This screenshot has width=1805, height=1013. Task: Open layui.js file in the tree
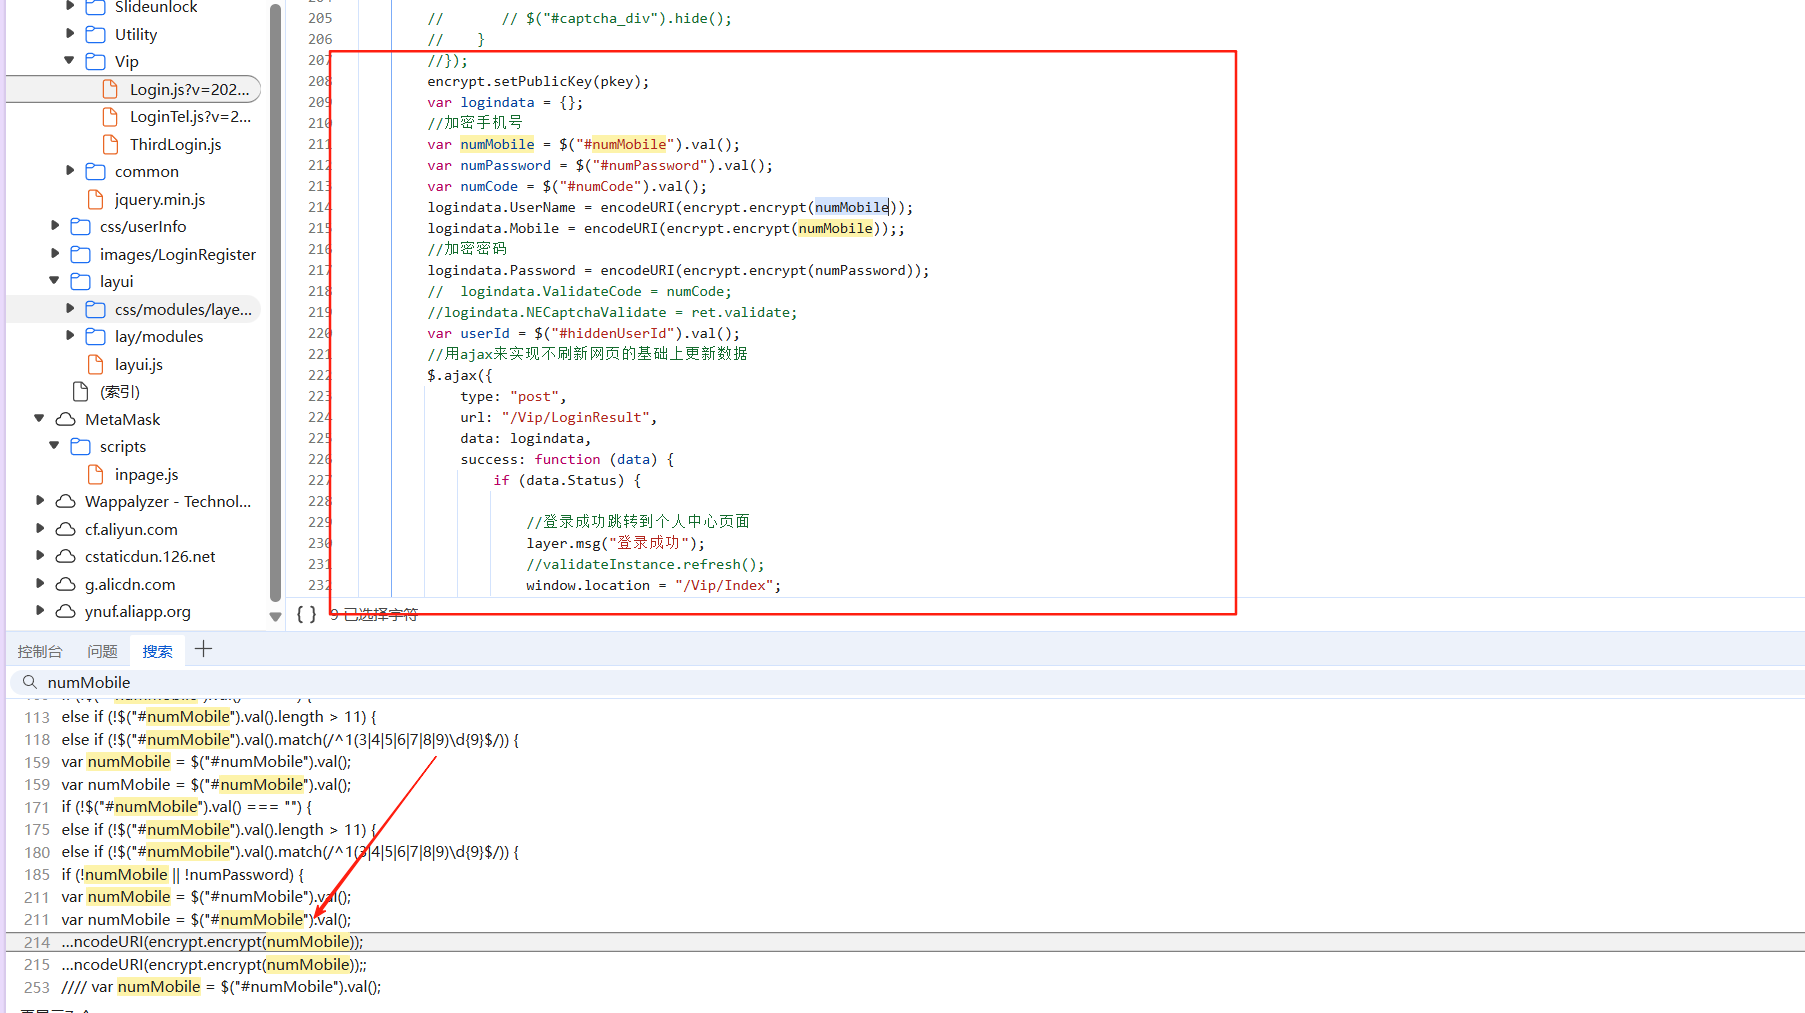click(138, 364)
